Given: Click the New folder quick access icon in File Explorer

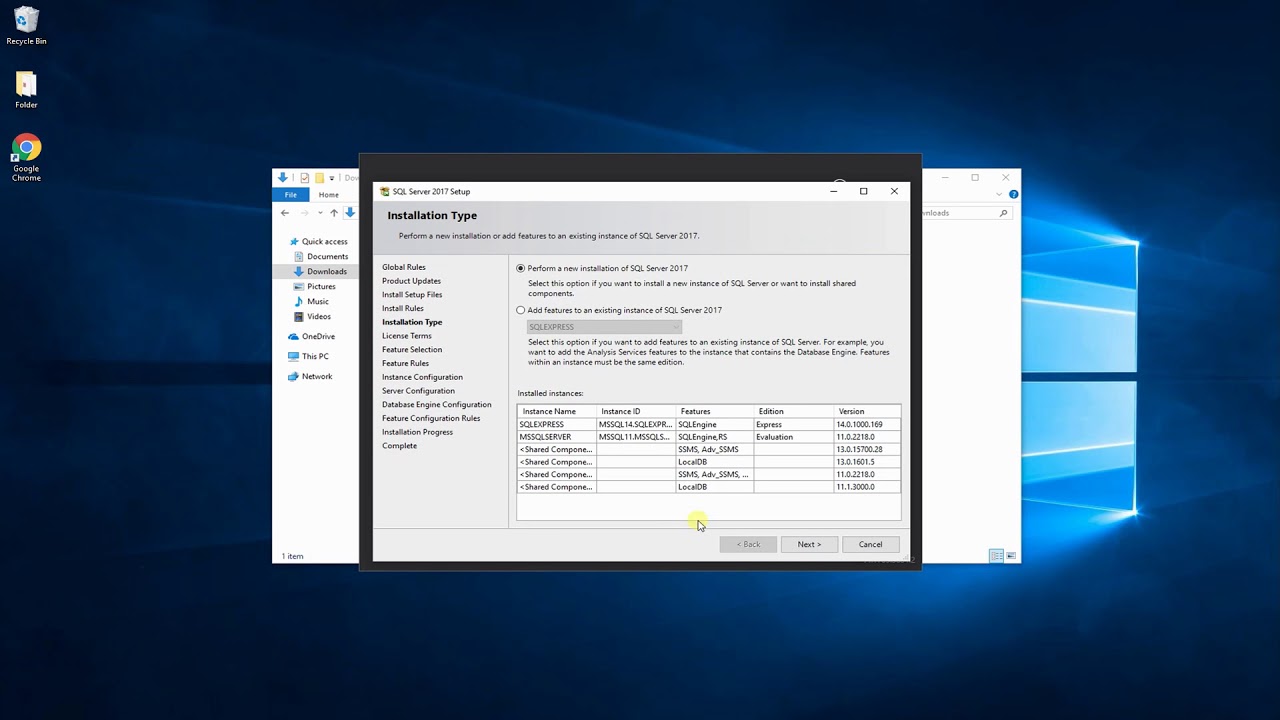Looking at the screenshot, I should click(320, 178).
